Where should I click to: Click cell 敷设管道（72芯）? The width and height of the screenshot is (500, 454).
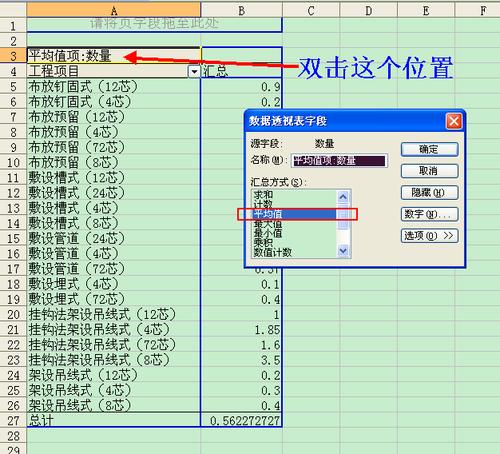coord(114,269)
